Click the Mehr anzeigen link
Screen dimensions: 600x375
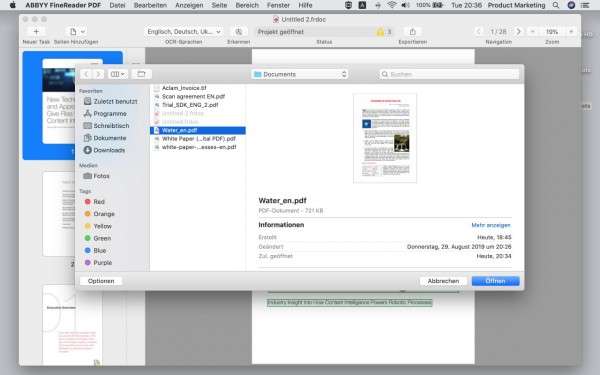pos(491,225)
